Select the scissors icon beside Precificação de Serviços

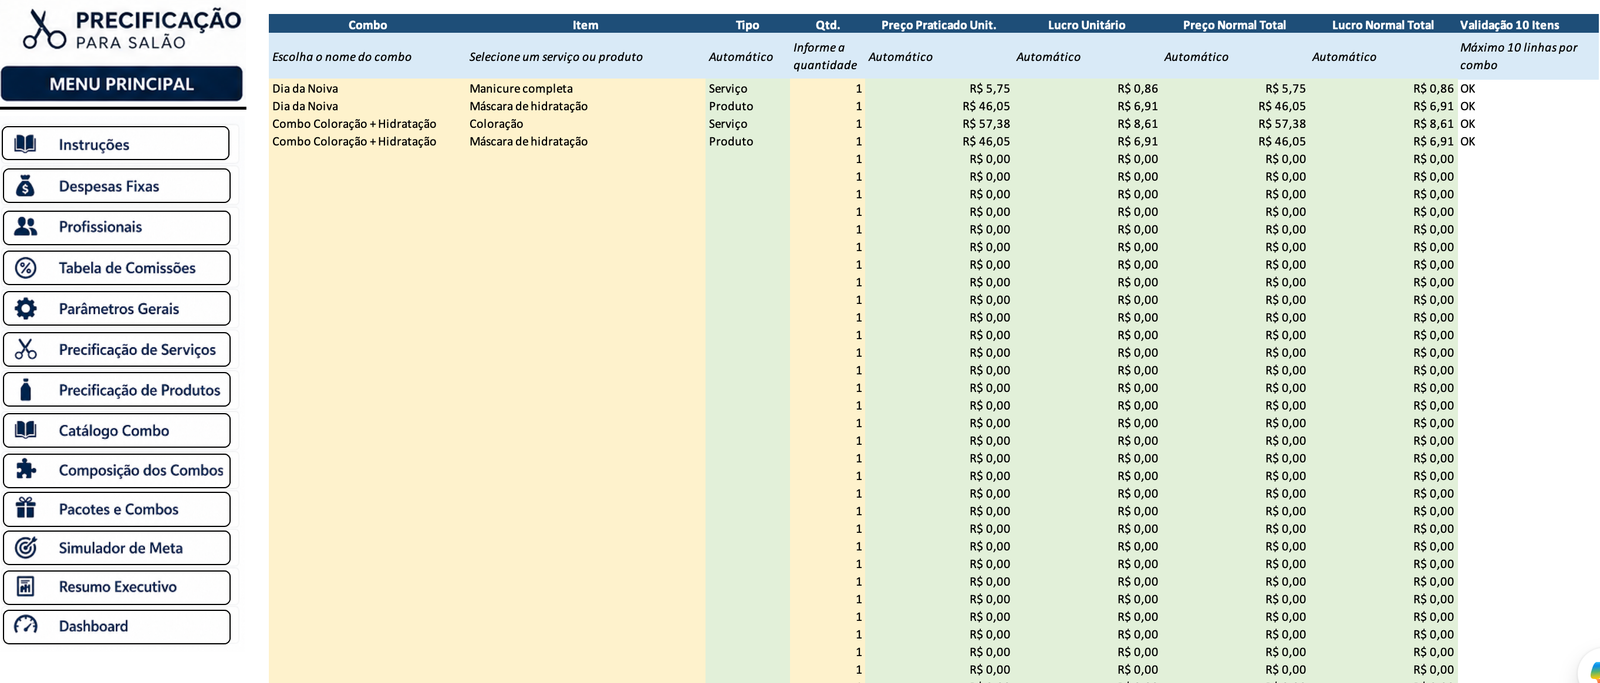(x=26, y=349)
